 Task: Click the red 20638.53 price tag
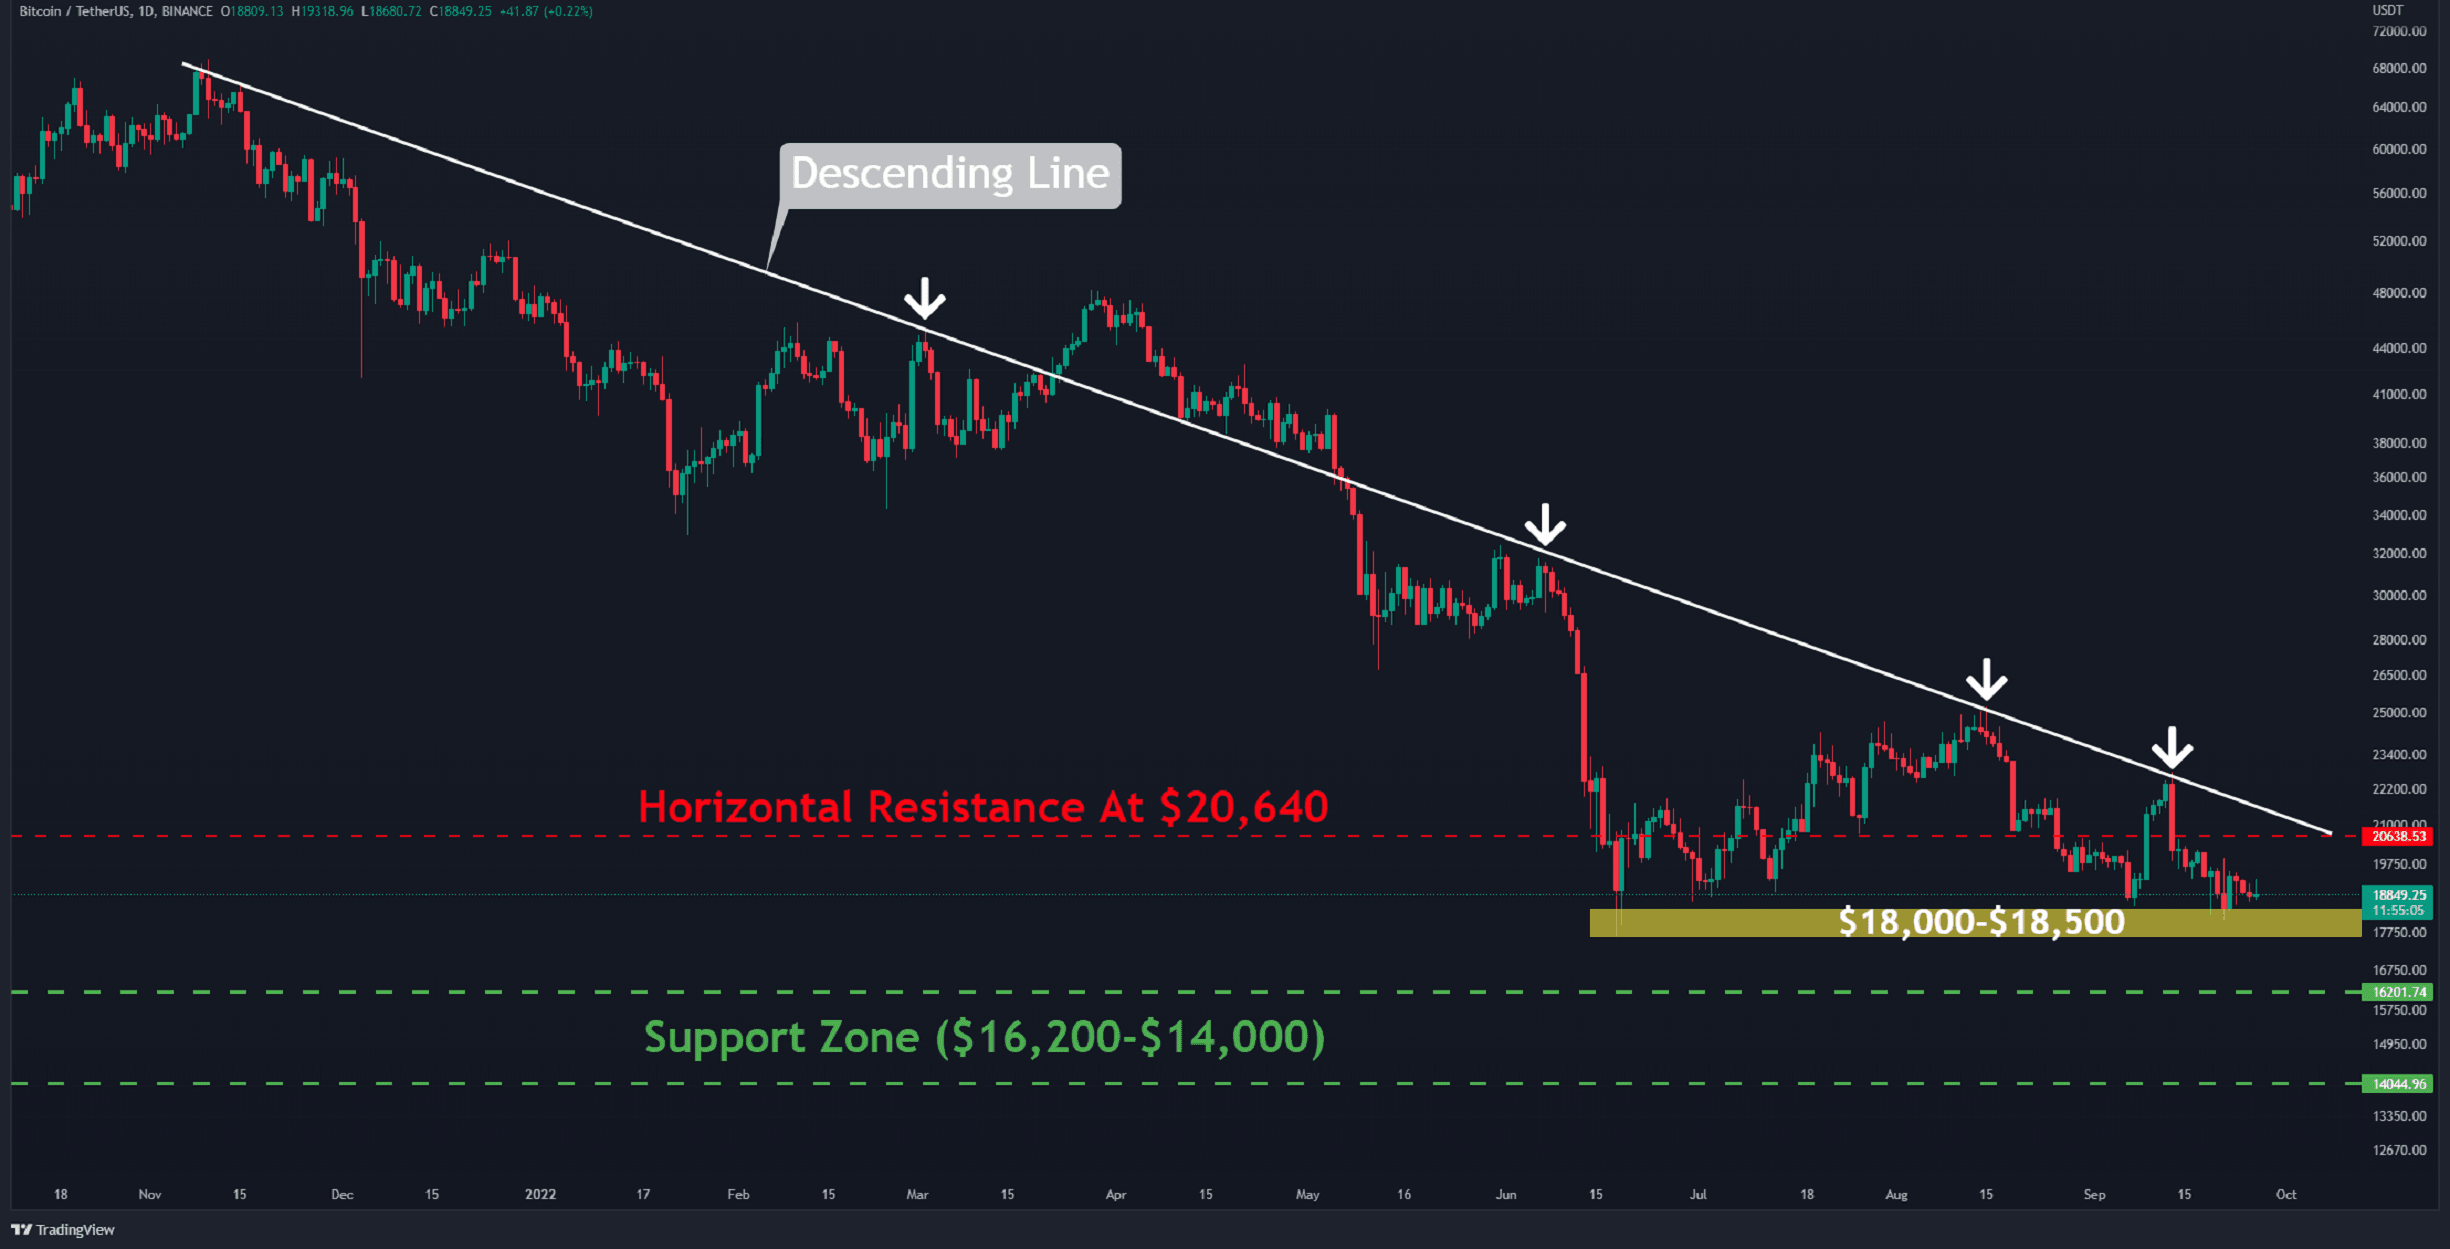click(x=2397, y=836)
